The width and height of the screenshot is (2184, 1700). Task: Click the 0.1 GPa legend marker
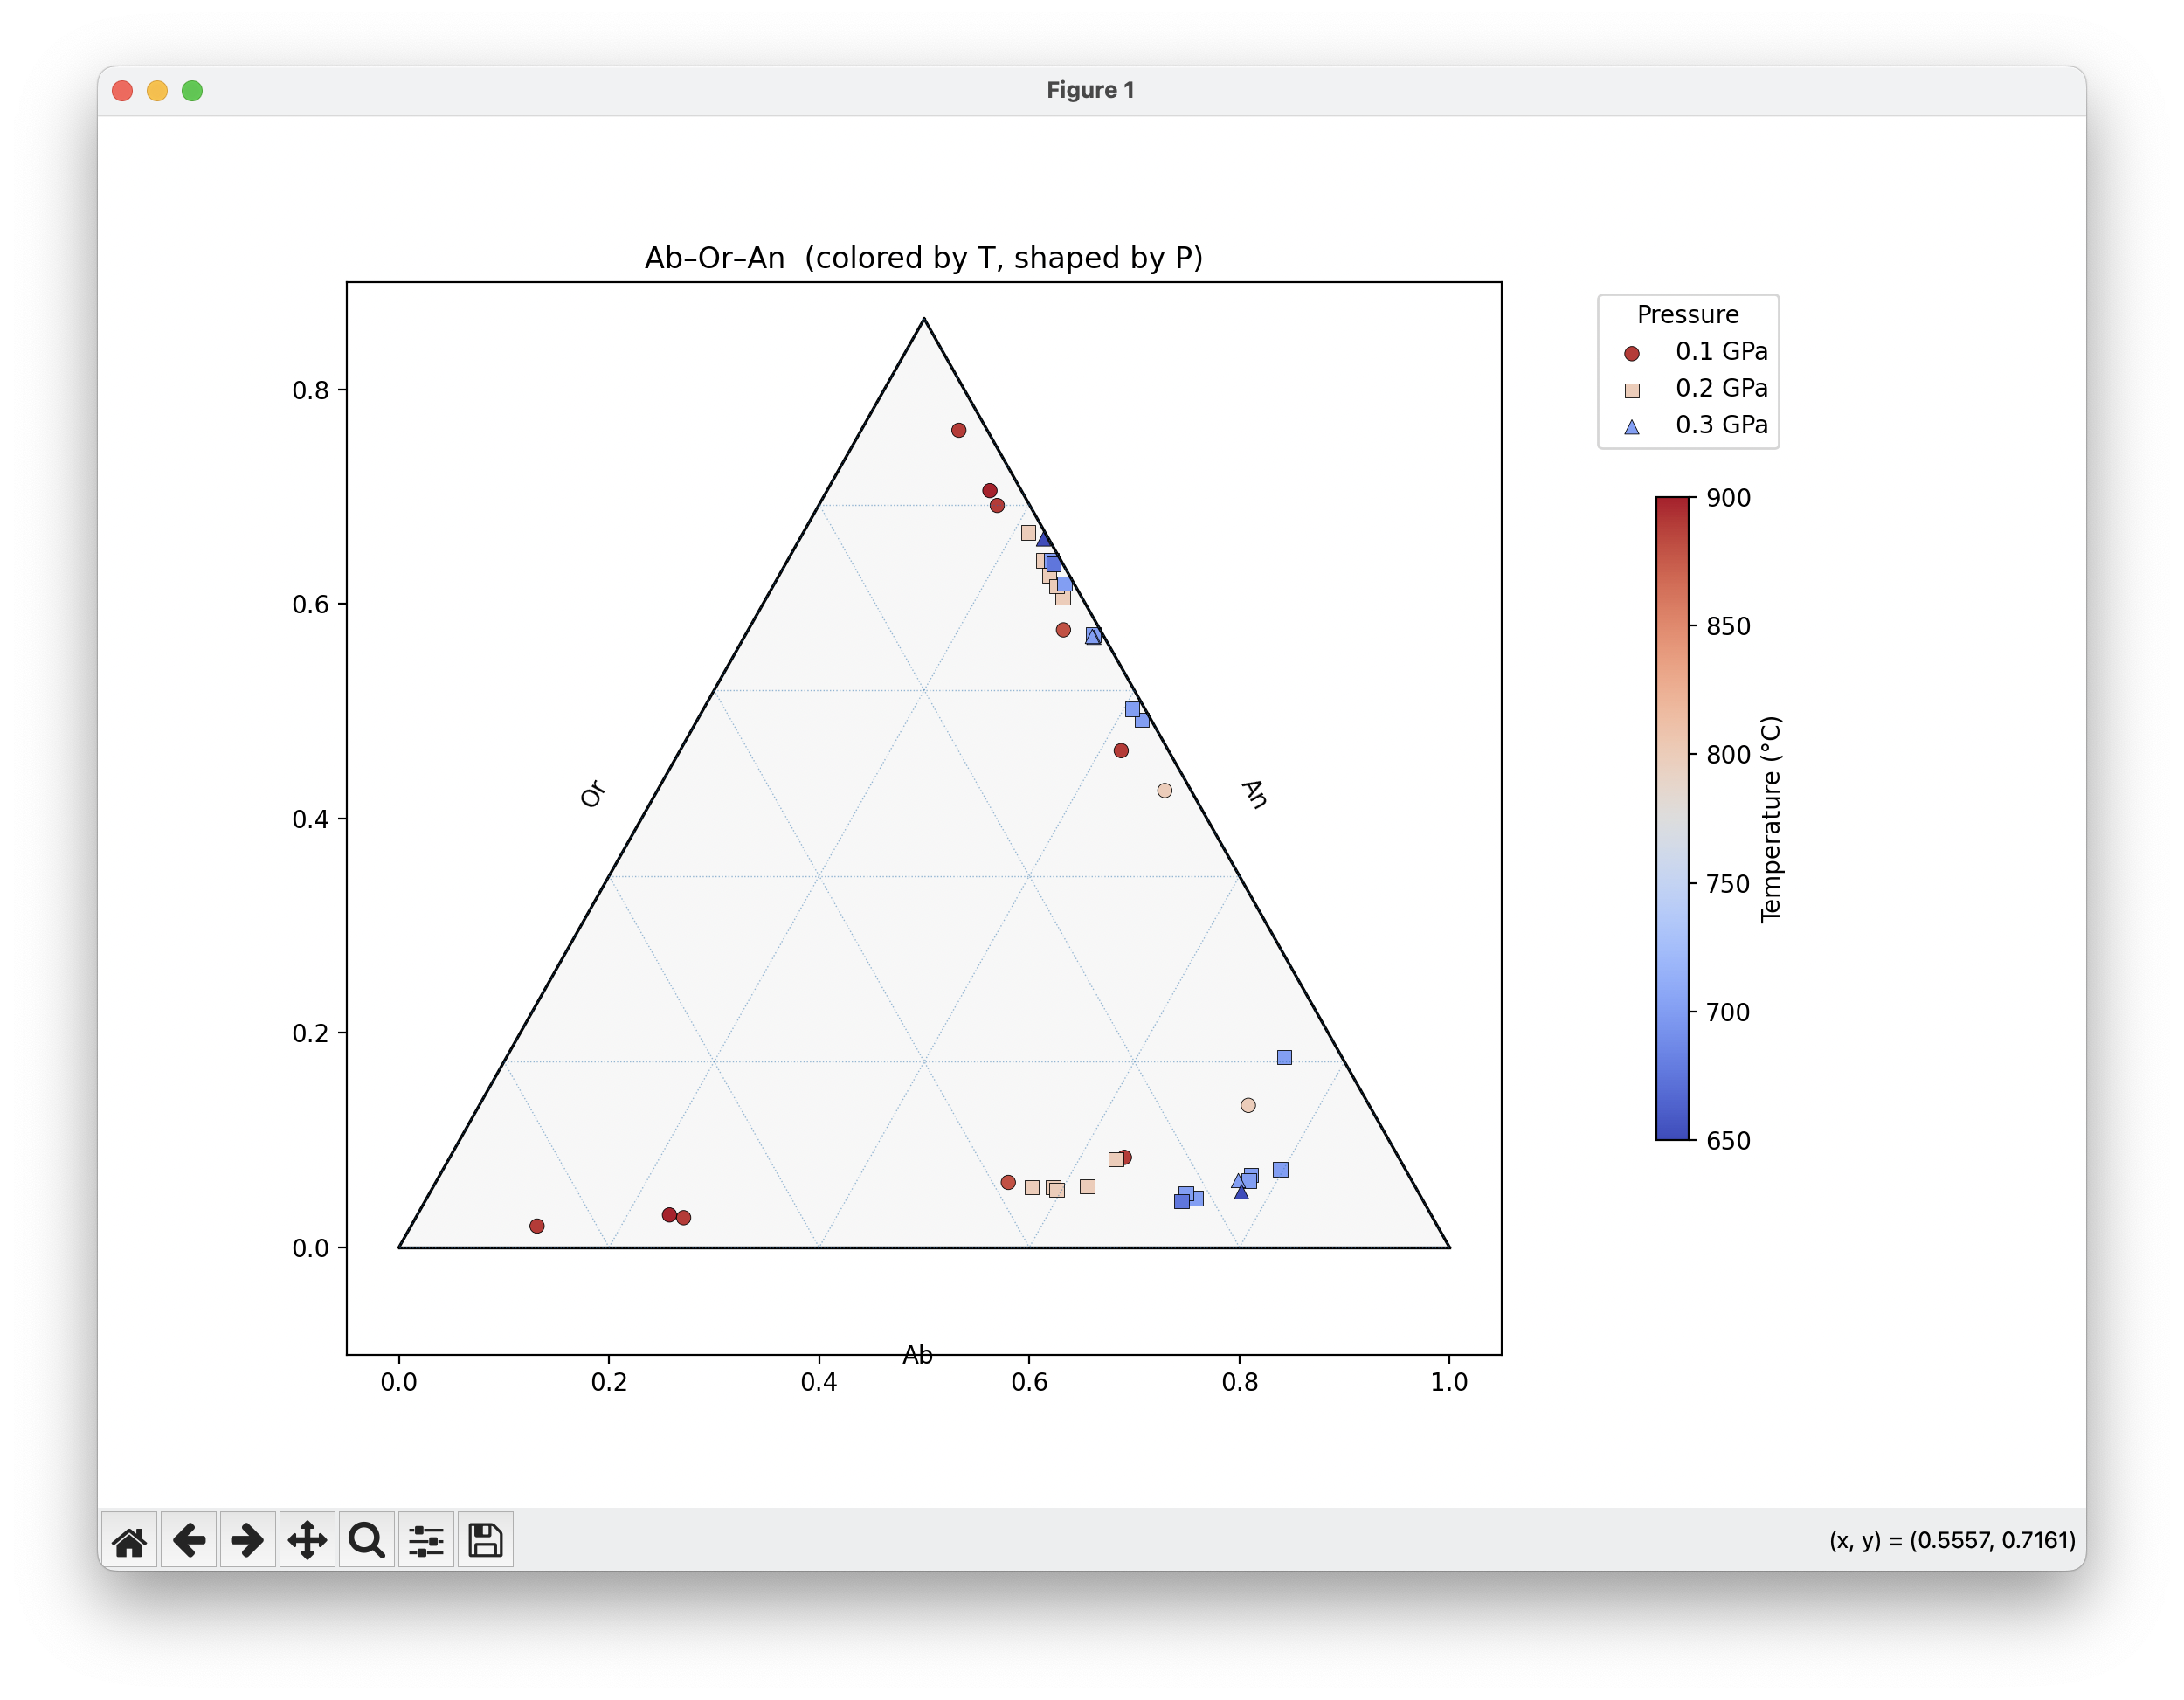point(1632,353)
